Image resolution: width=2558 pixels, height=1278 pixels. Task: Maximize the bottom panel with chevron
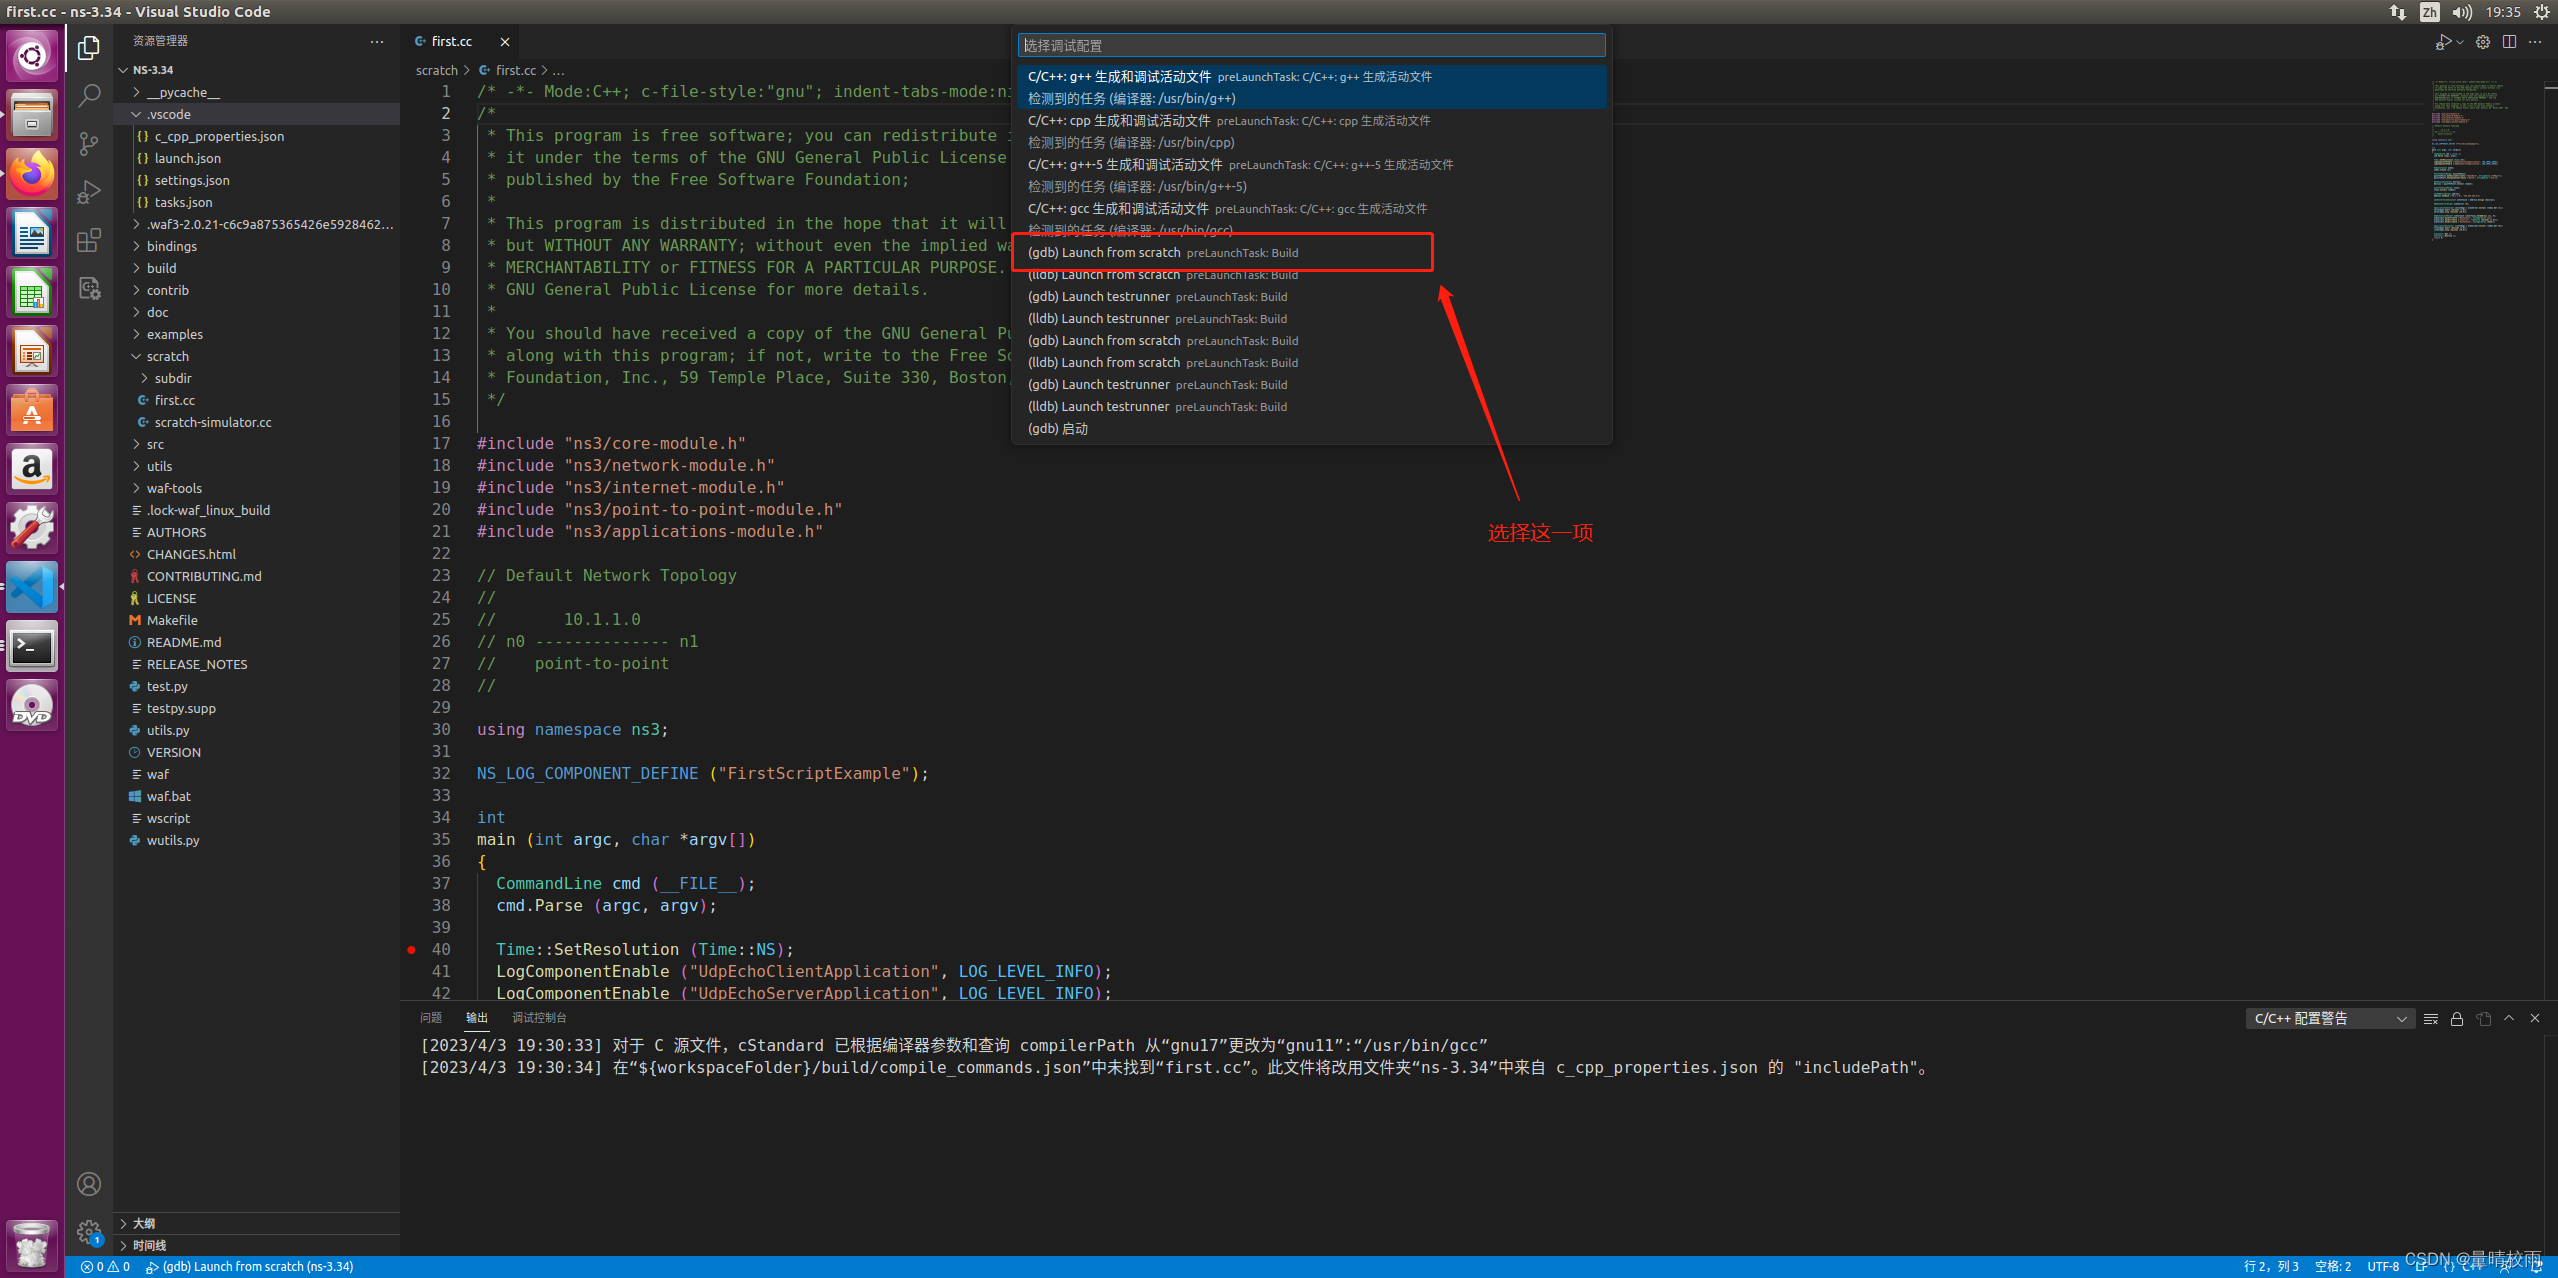(x=2509, y=1019)
